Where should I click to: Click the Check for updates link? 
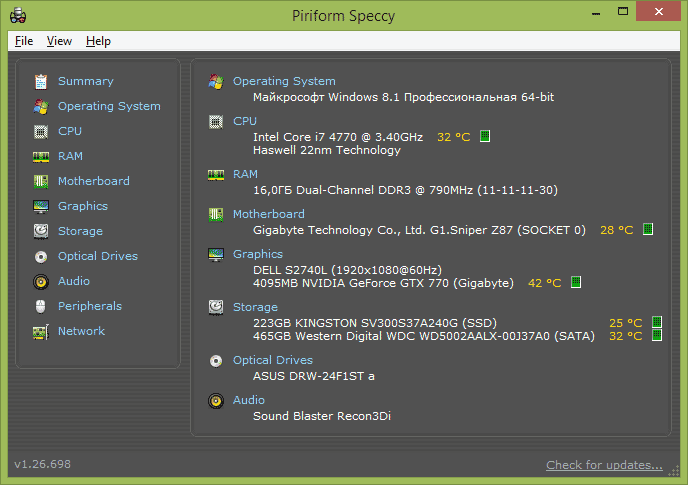pos(604,465)
